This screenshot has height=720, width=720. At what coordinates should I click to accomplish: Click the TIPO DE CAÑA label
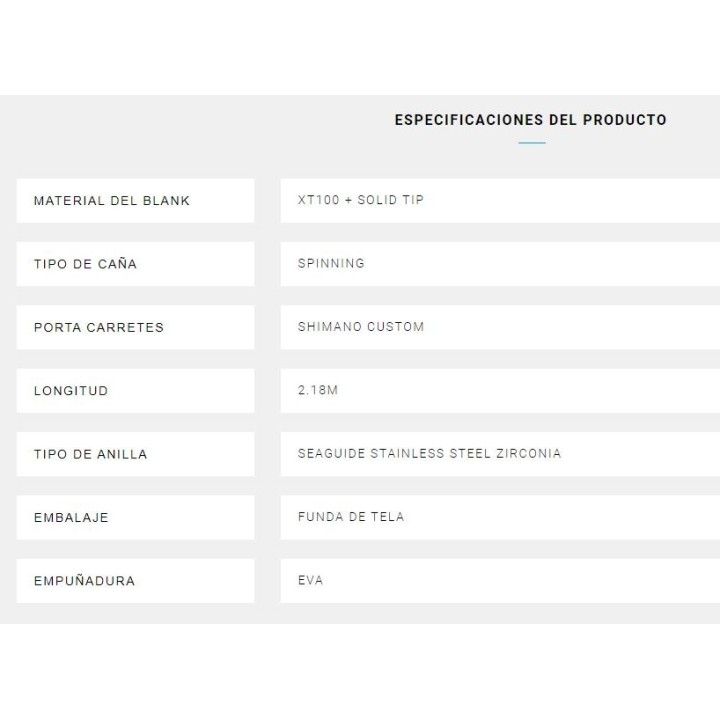(86, 264)
